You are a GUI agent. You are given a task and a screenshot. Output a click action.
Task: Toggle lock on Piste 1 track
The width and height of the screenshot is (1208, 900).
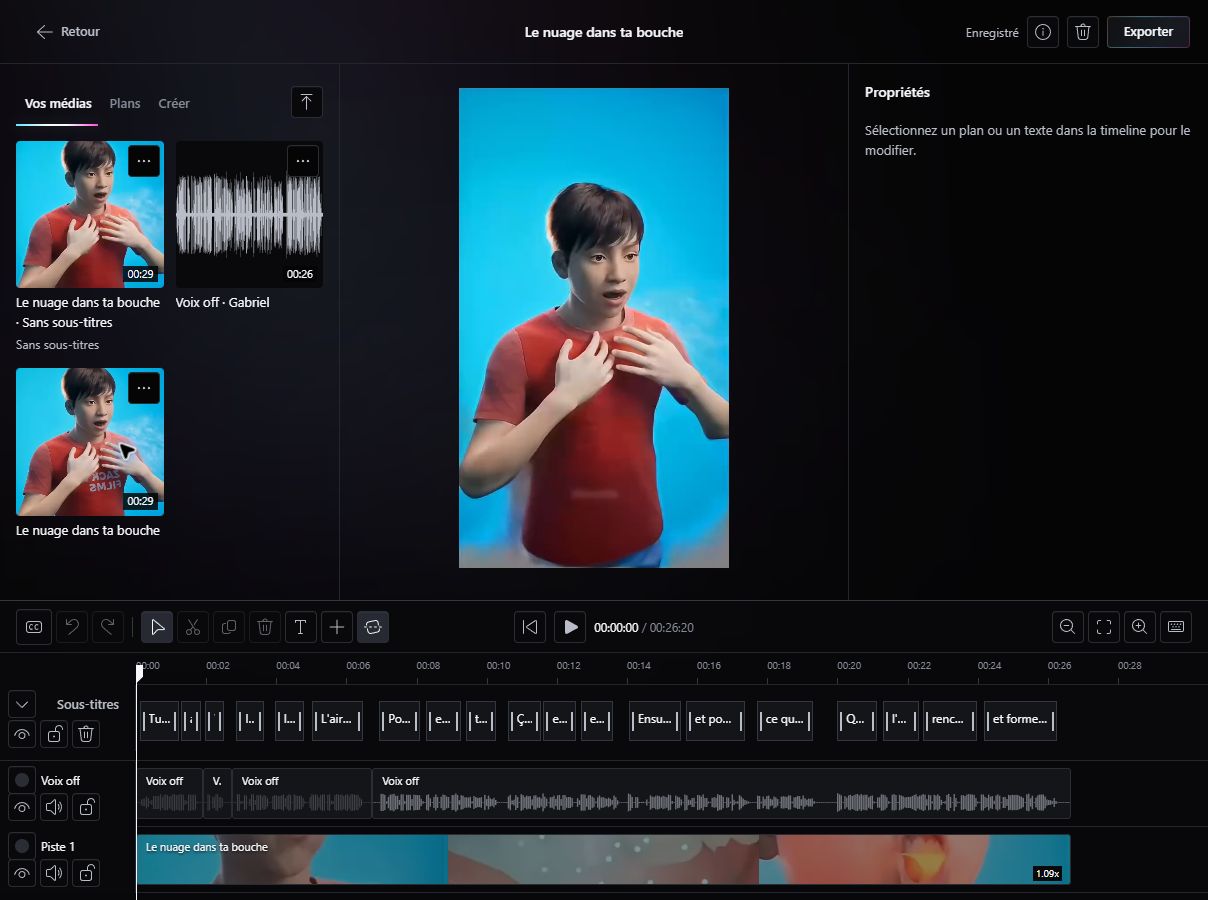87,873
